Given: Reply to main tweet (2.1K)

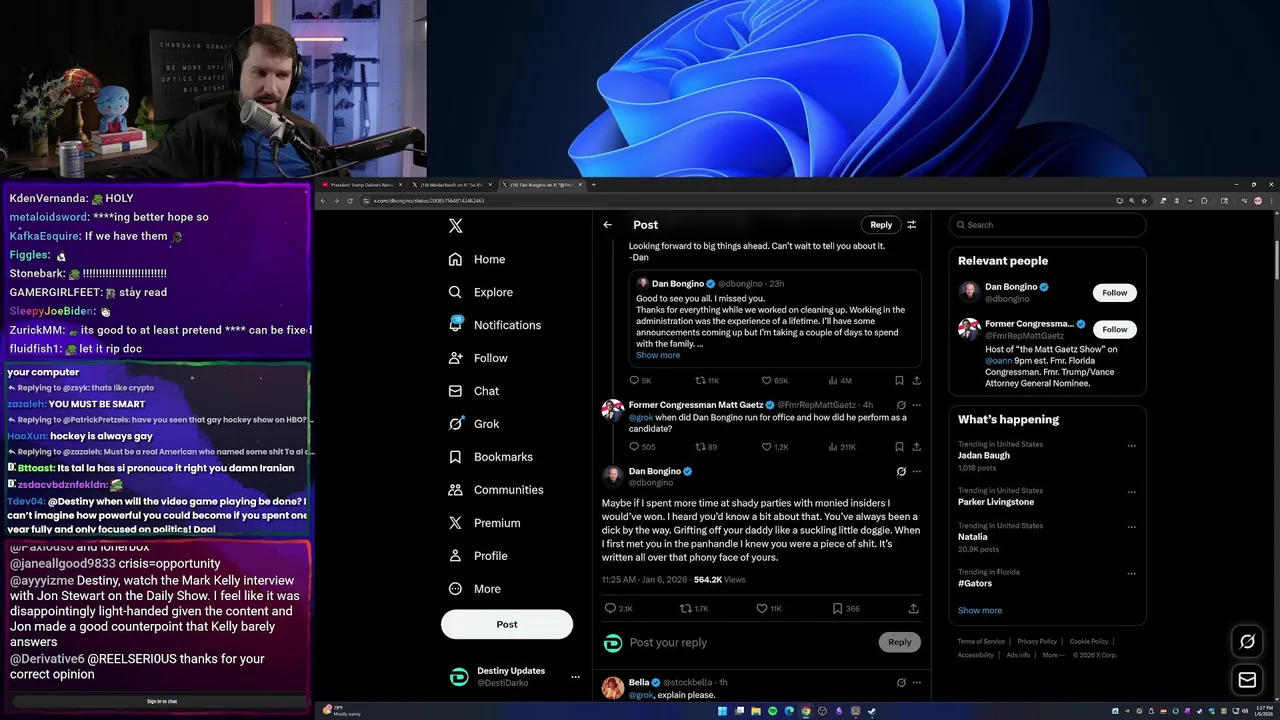Looking at the screenshot, I should click(x=618, y=608).
